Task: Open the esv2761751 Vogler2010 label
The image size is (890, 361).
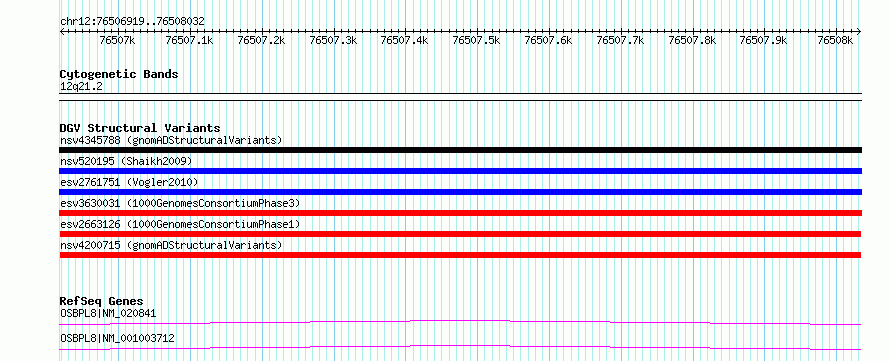Action: tap(129, 182)
